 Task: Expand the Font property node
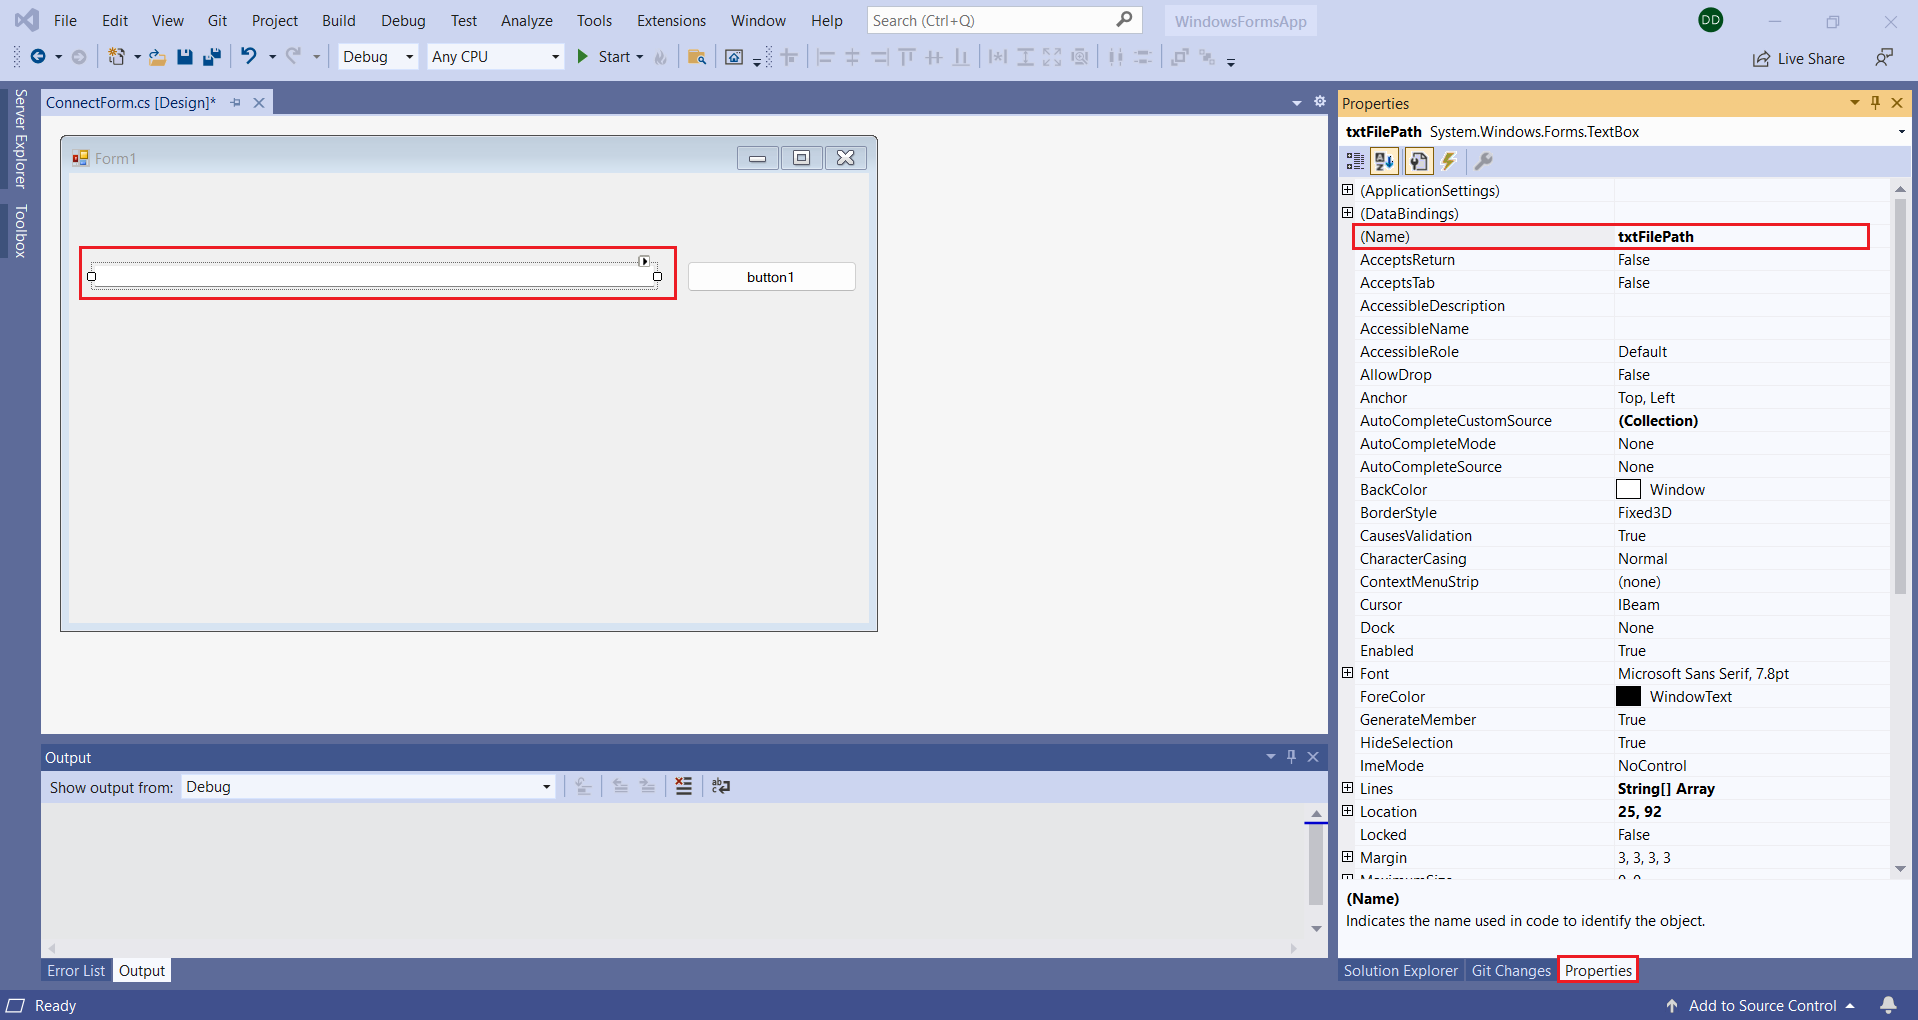(x=1347, y=674)
